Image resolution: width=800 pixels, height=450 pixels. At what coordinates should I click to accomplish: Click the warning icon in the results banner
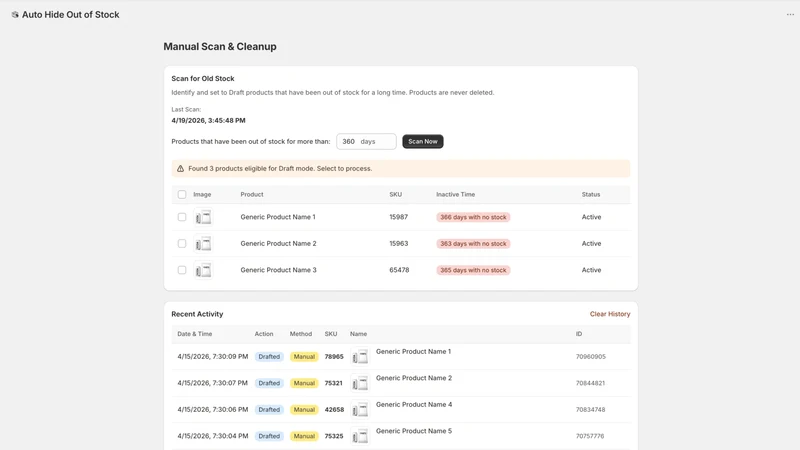coord(180,168)
